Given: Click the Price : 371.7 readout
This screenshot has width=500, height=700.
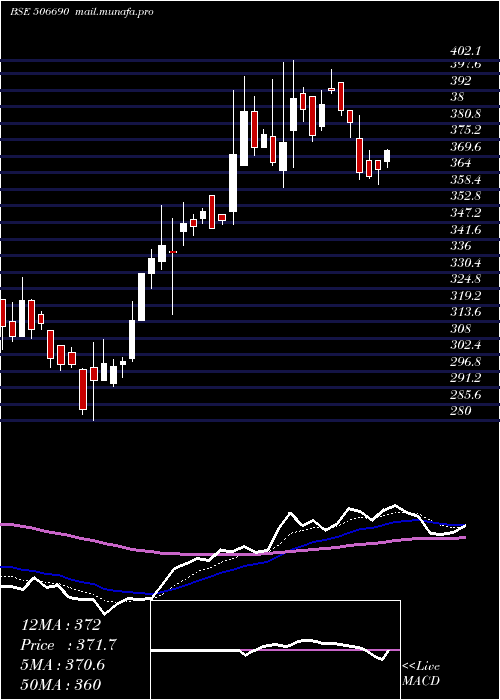Looking at the screenshot, I should point(69,645).
